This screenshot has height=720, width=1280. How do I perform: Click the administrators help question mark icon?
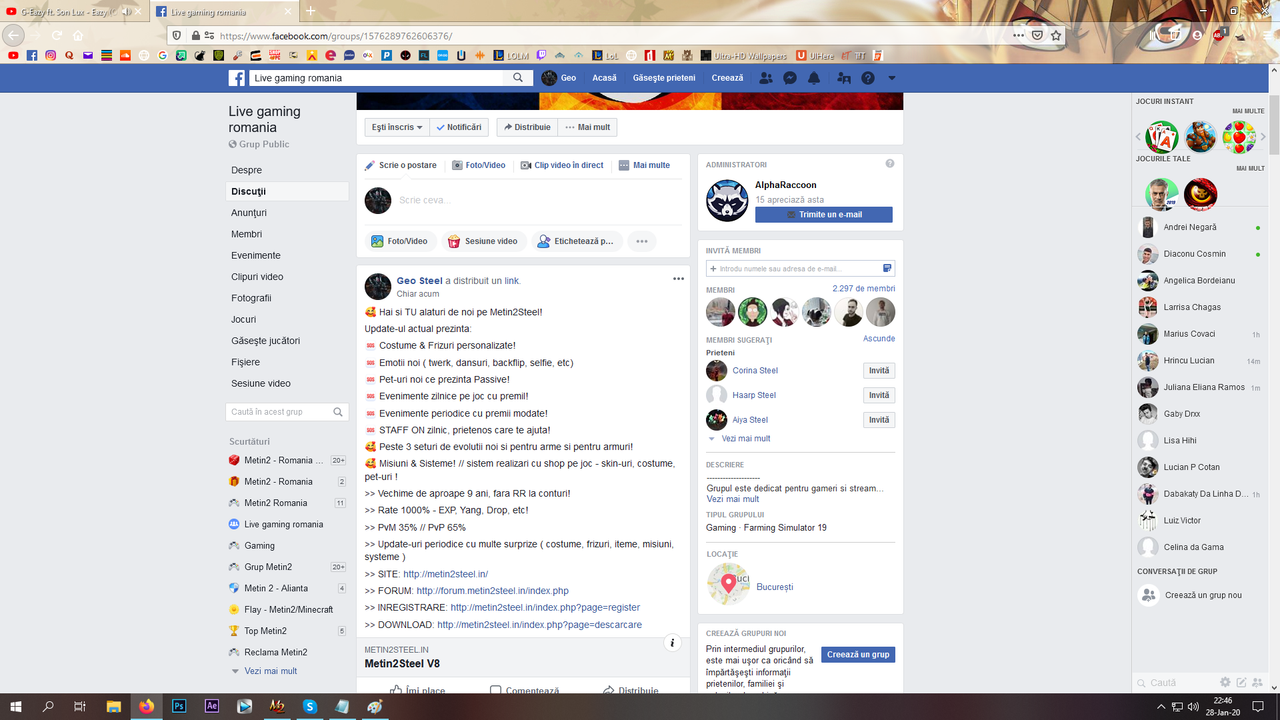pos(890,164)
